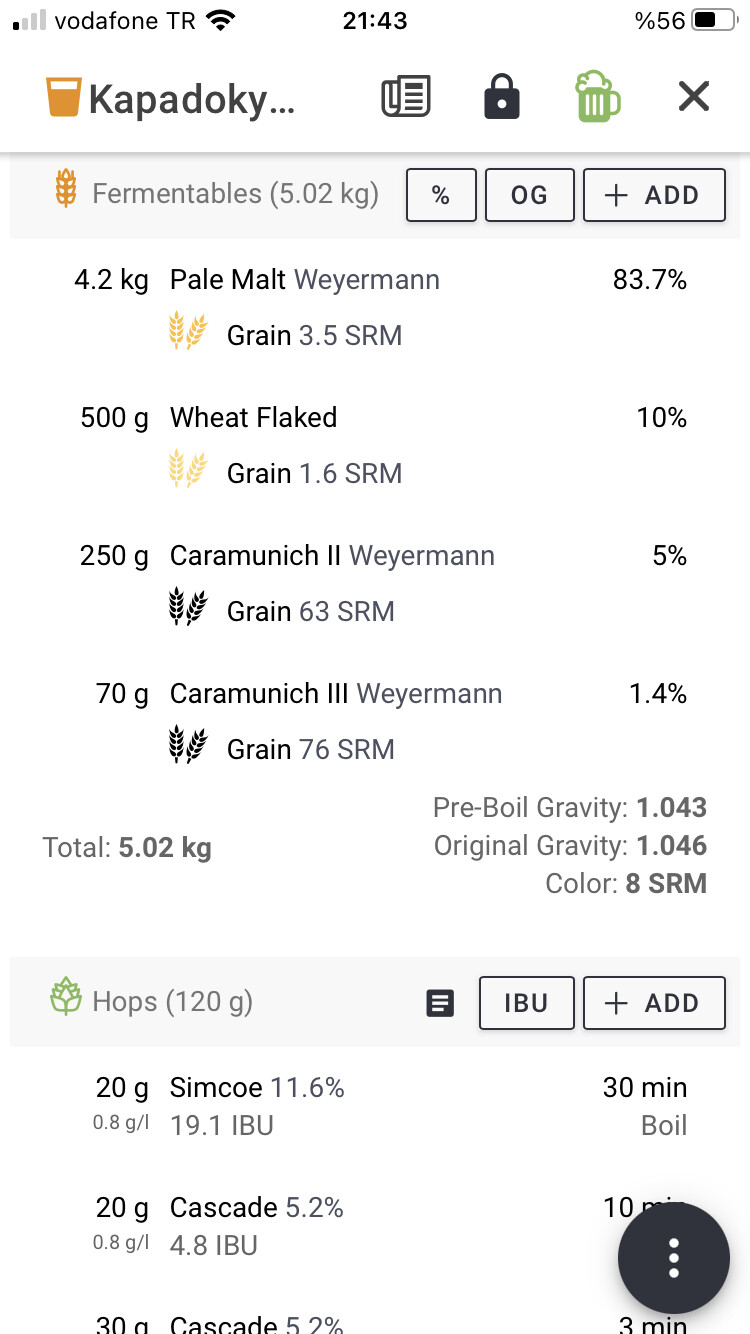Open the floating three-dot more menu

tap(674, 1258)
